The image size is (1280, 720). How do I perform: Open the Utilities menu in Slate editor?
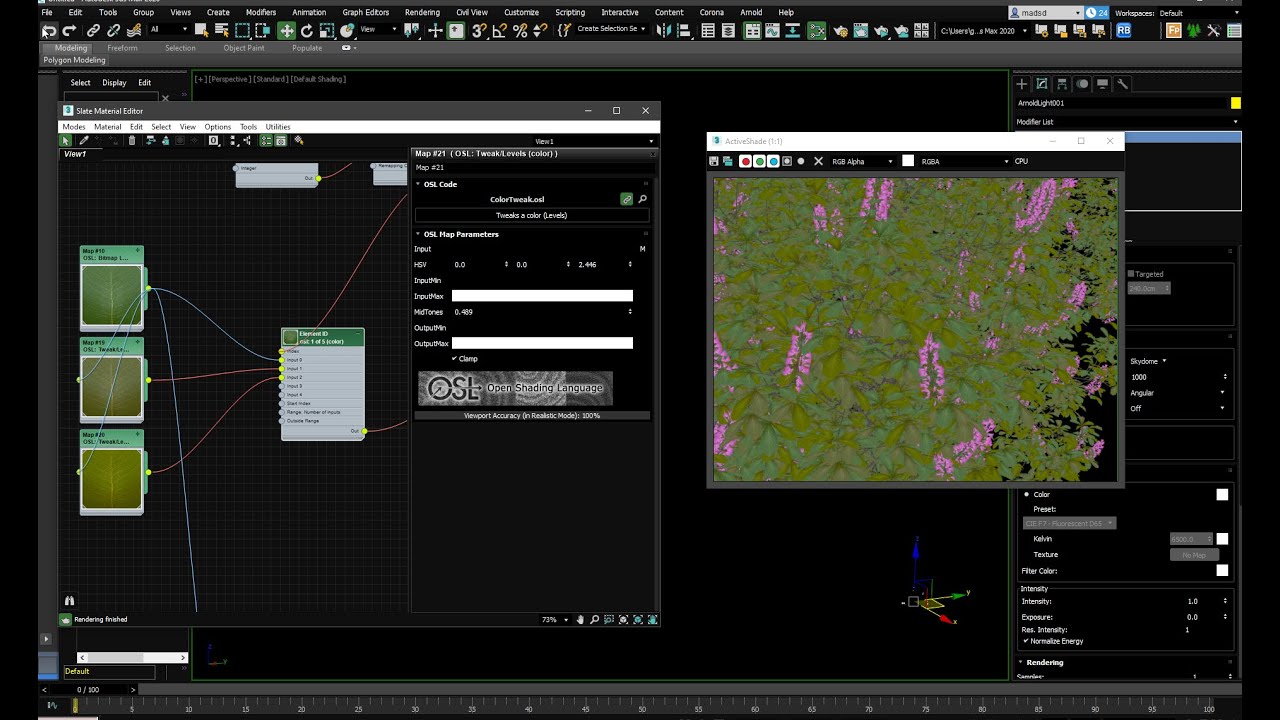(x=278, y=127)
